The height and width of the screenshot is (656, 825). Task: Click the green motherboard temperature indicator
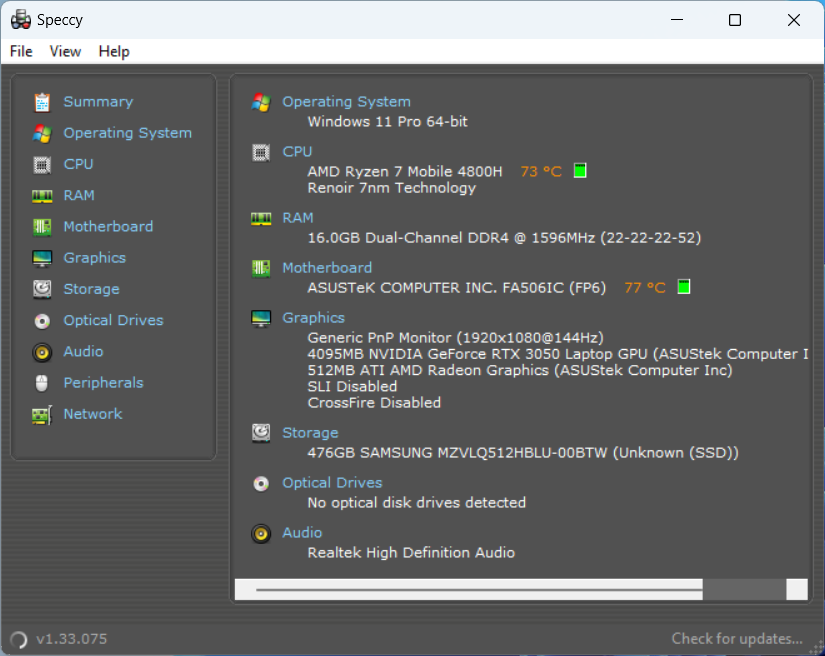click(x=683, y=287)
